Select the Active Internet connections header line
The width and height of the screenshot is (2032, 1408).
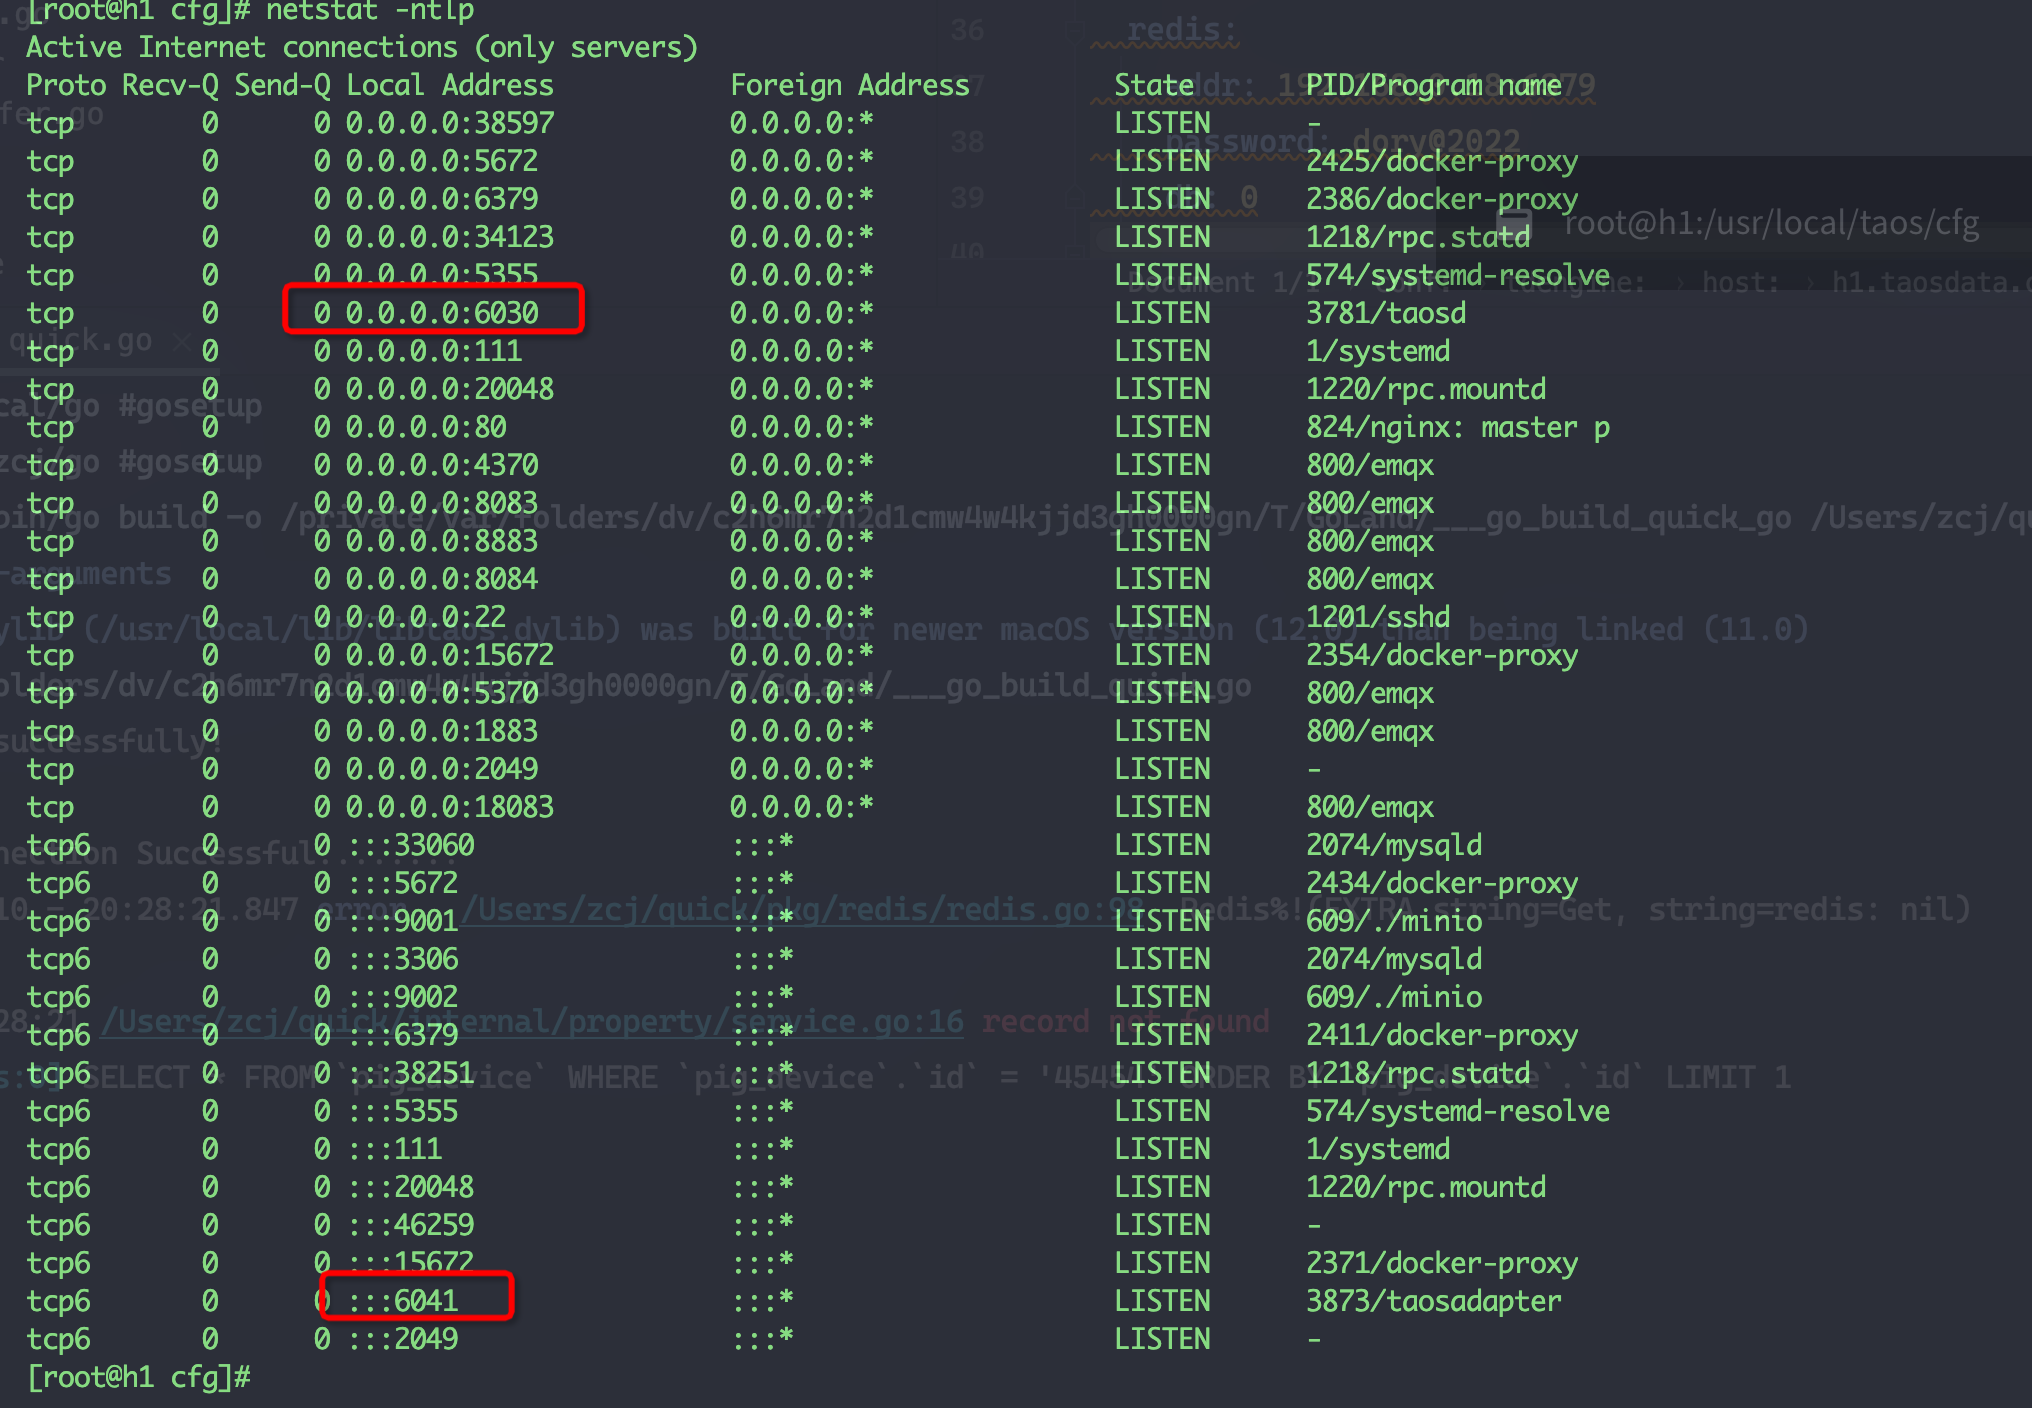point(362,46)
